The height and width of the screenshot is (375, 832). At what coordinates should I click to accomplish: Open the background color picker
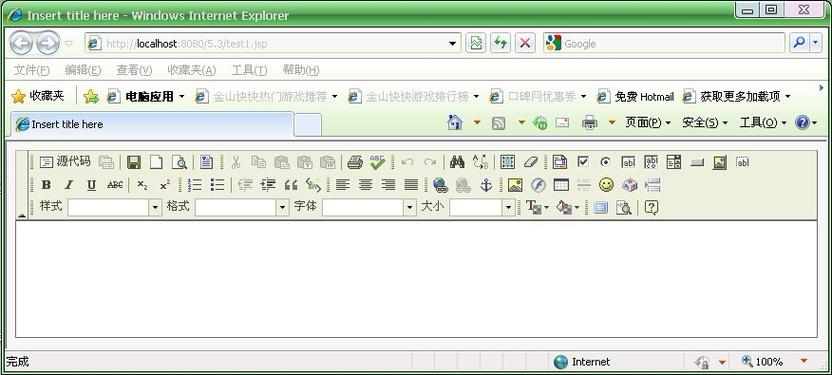pyautogui.click(x=568, y=207)
